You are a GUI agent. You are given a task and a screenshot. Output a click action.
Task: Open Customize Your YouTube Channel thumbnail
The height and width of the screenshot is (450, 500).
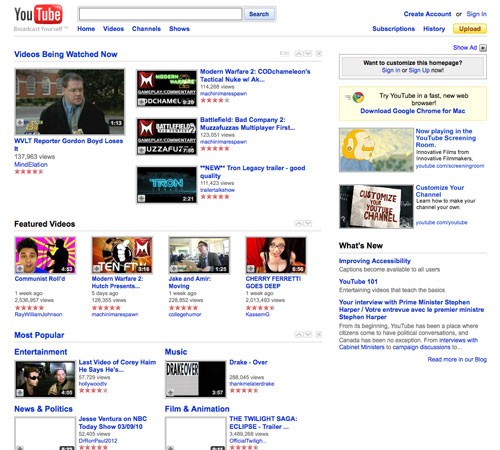(376, 206)
